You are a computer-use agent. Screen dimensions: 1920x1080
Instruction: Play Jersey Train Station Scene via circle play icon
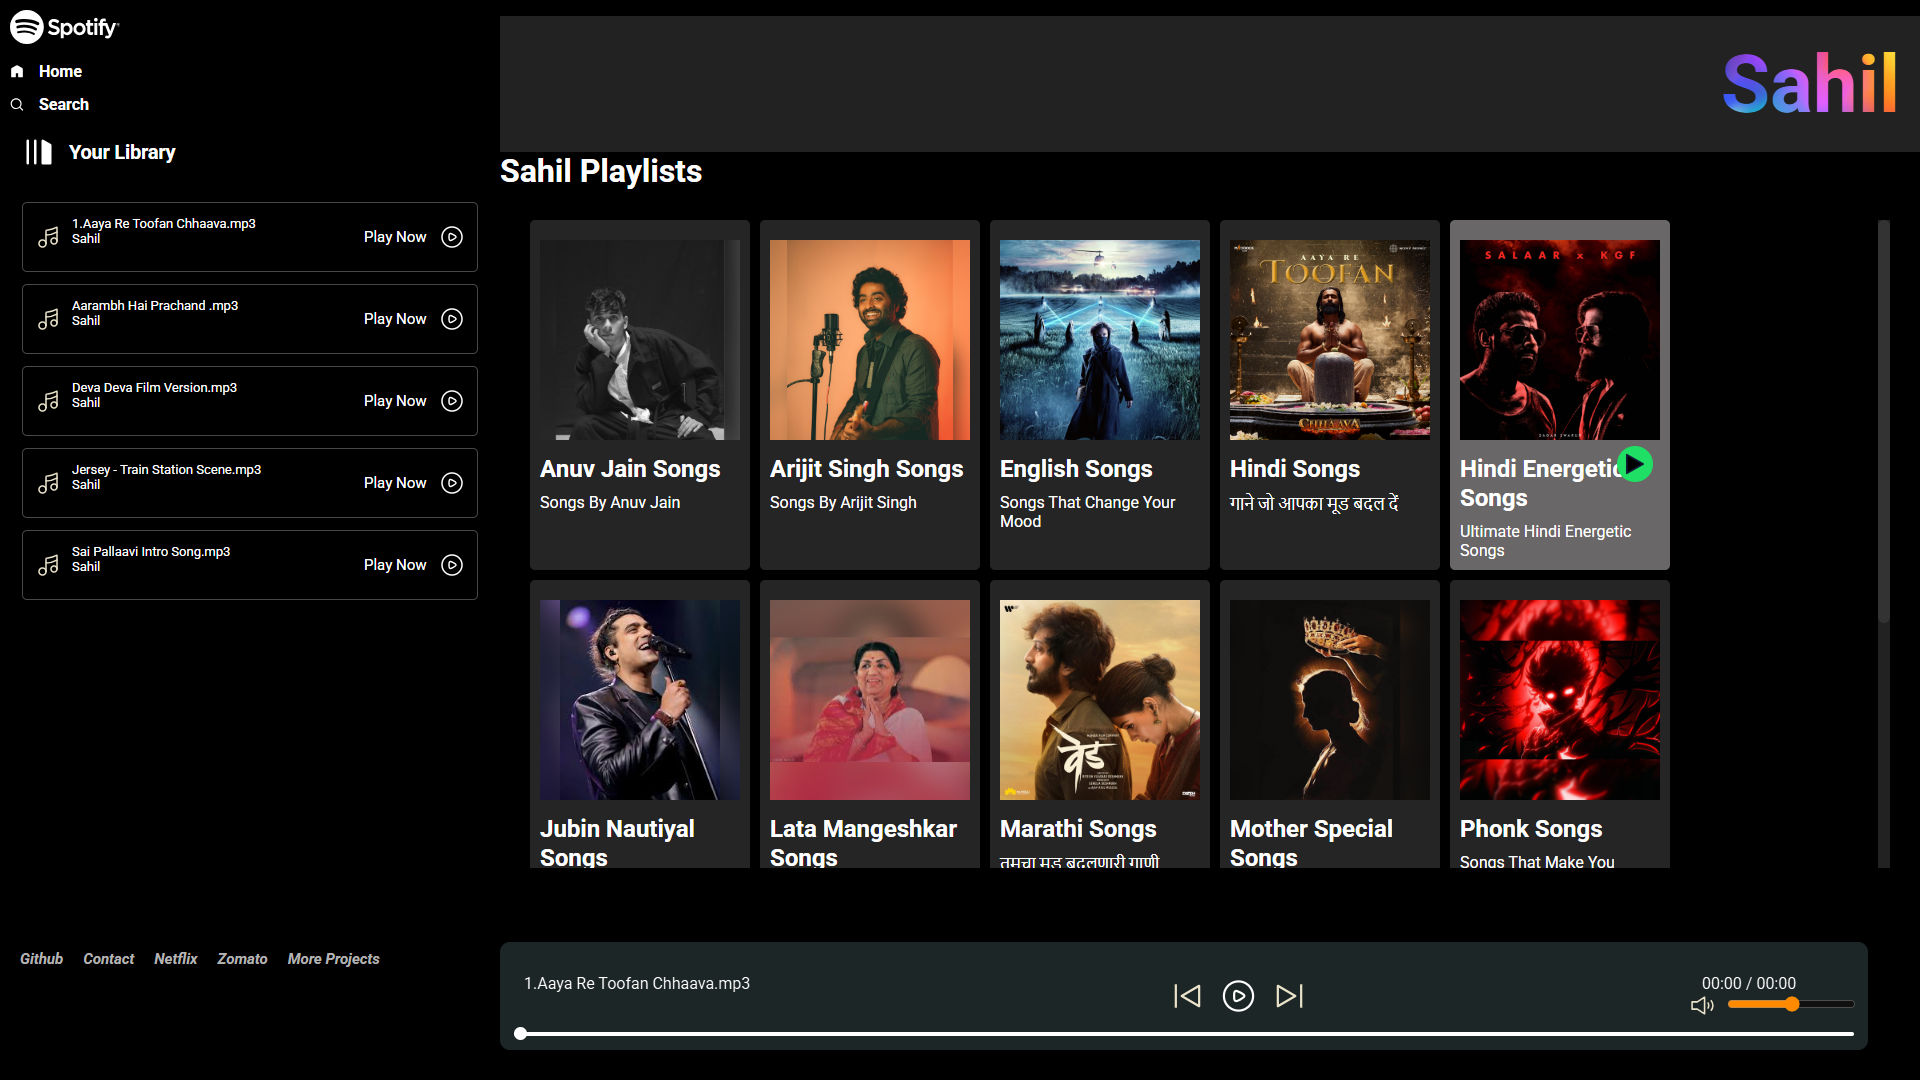[452, 483]
